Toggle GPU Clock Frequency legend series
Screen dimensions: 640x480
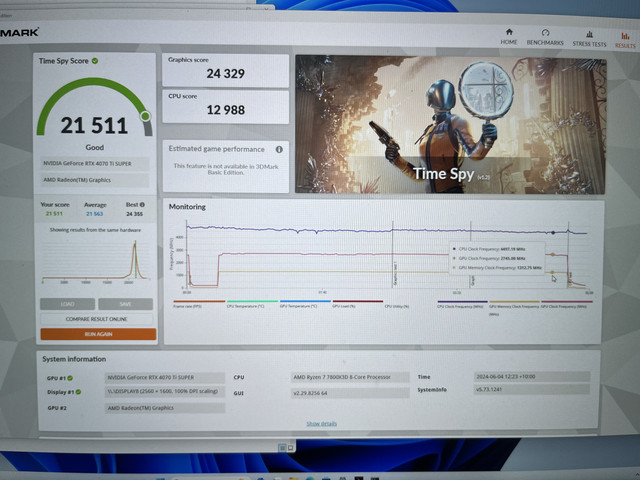point(567,304)
